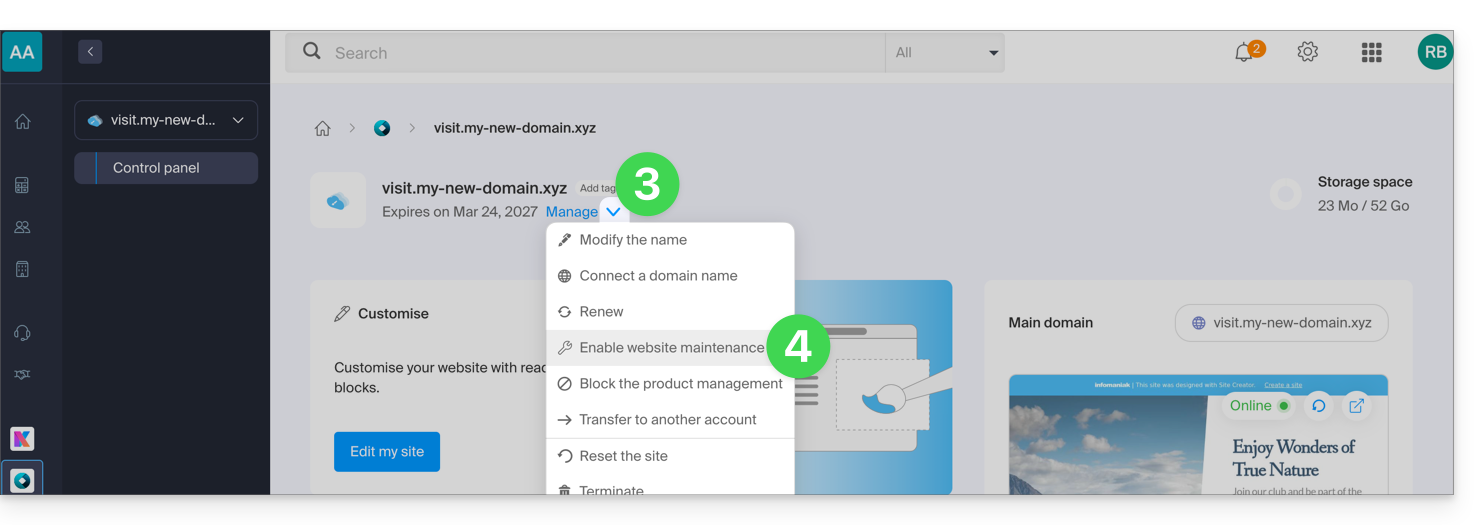Select Modify the name menu entry

click(633, 240)
